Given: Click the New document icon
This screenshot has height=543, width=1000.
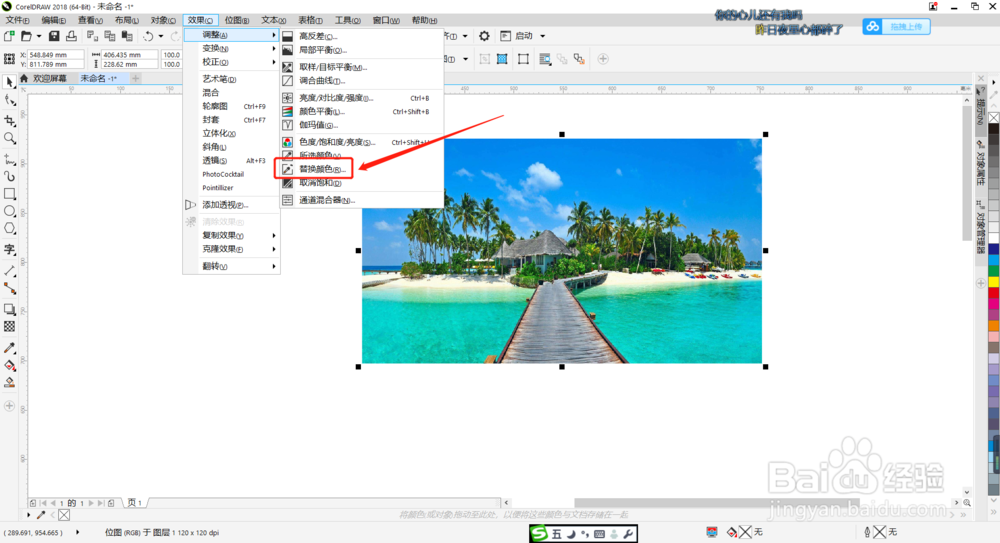Looking at the screenshot, I should point(9,36).
